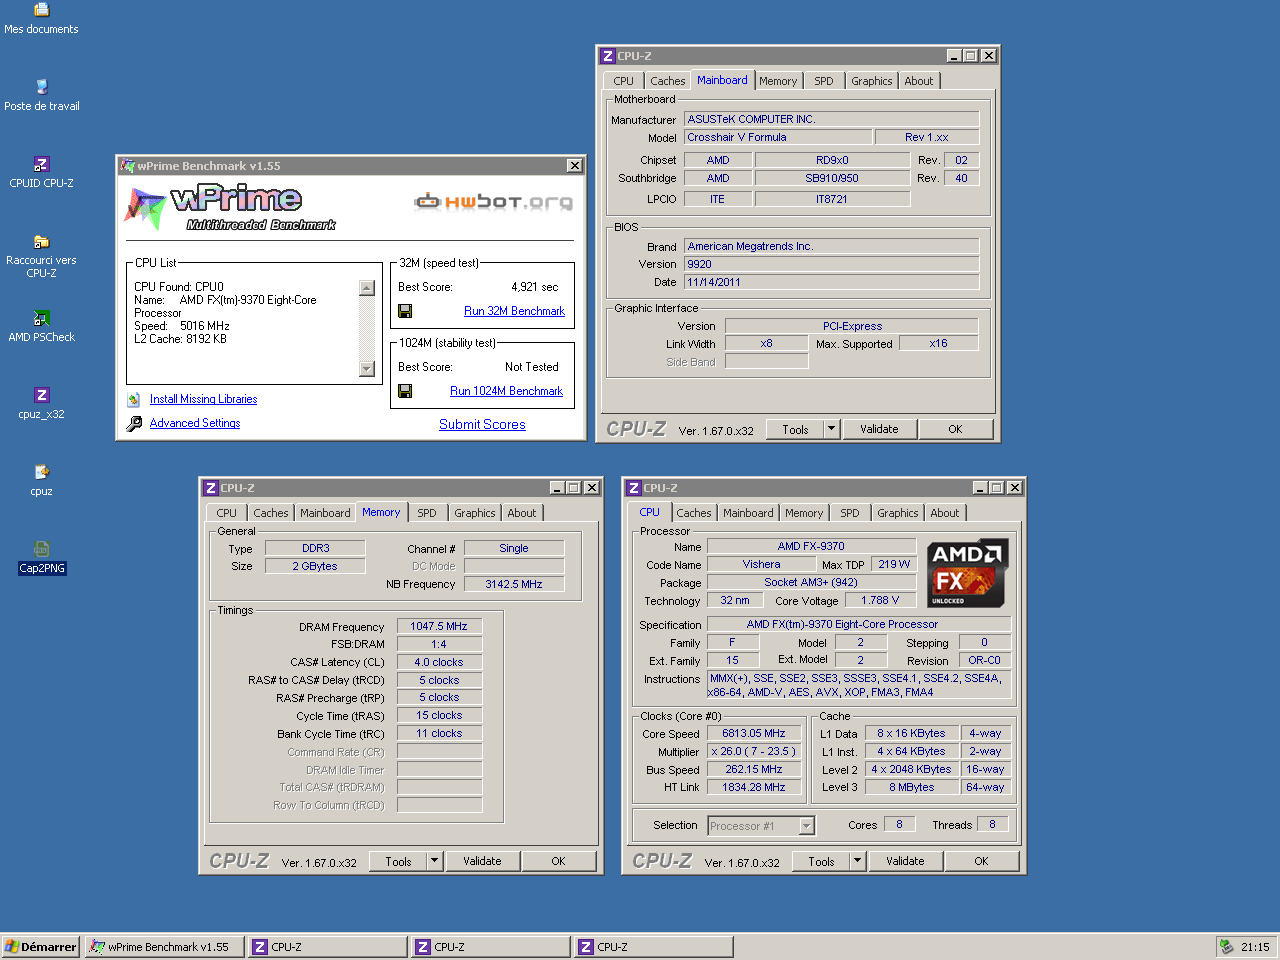
Task: Open Tools dropdown arrow in CPU window
Action: [857, 861]
